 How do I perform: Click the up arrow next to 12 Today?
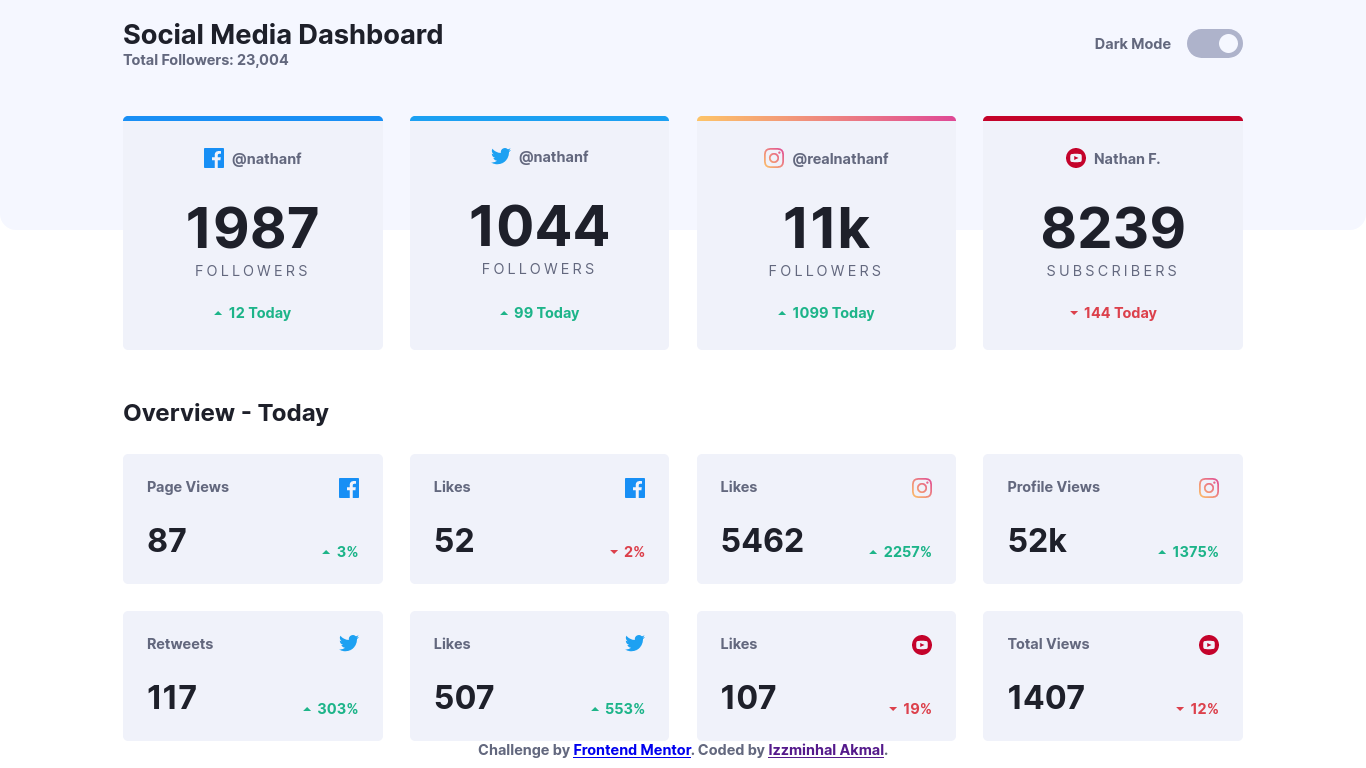(x=218, y=313)
